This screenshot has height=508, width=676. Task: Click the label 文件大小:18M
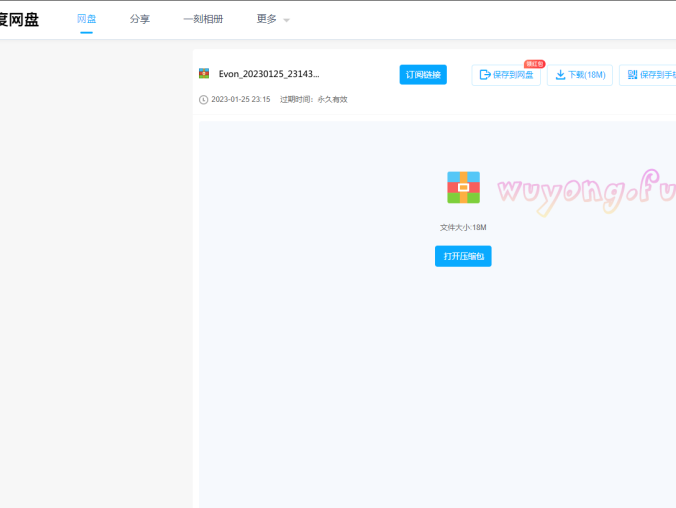[463, 227]
